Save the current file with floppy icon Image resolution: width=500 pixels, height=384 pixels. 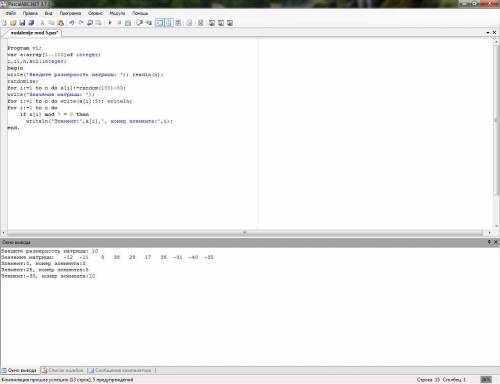coord(22,23)
